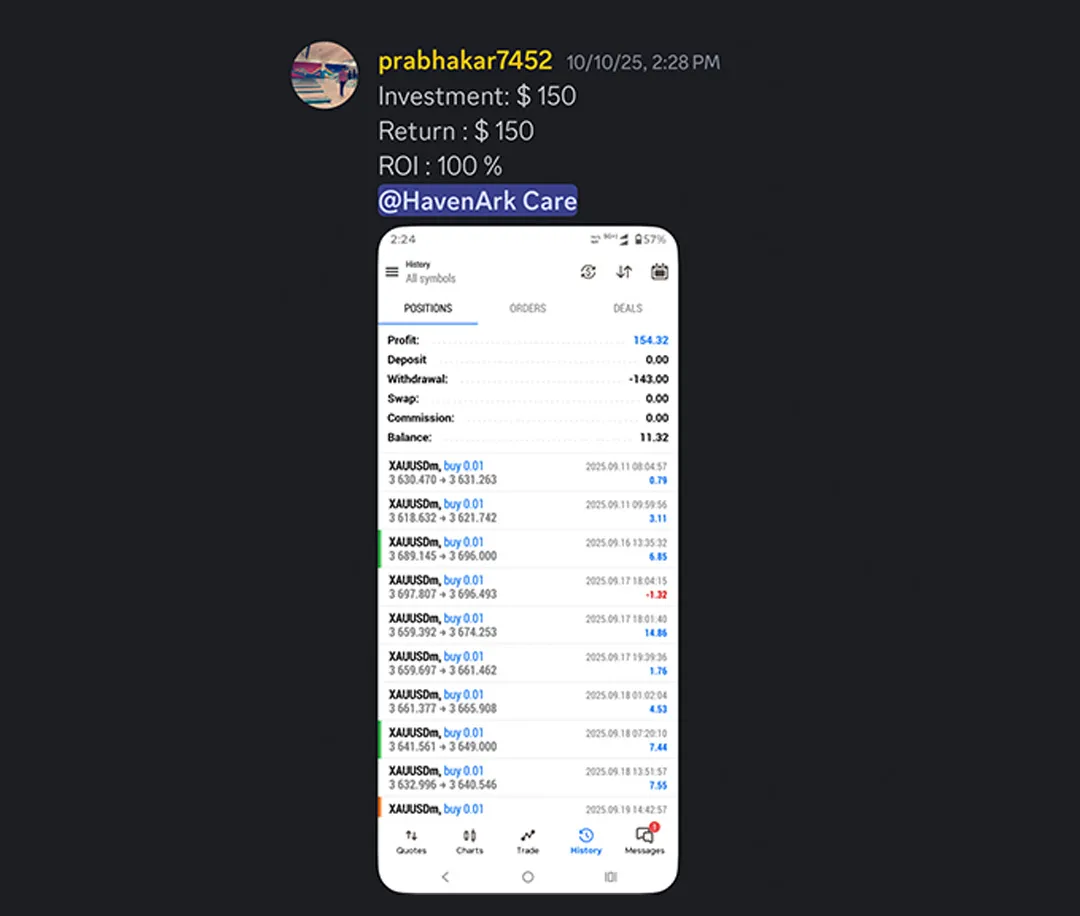Open the Quotes tab in bottom bar
Viewport: 1080px width, 916px height.
click(x=411, y=842)
